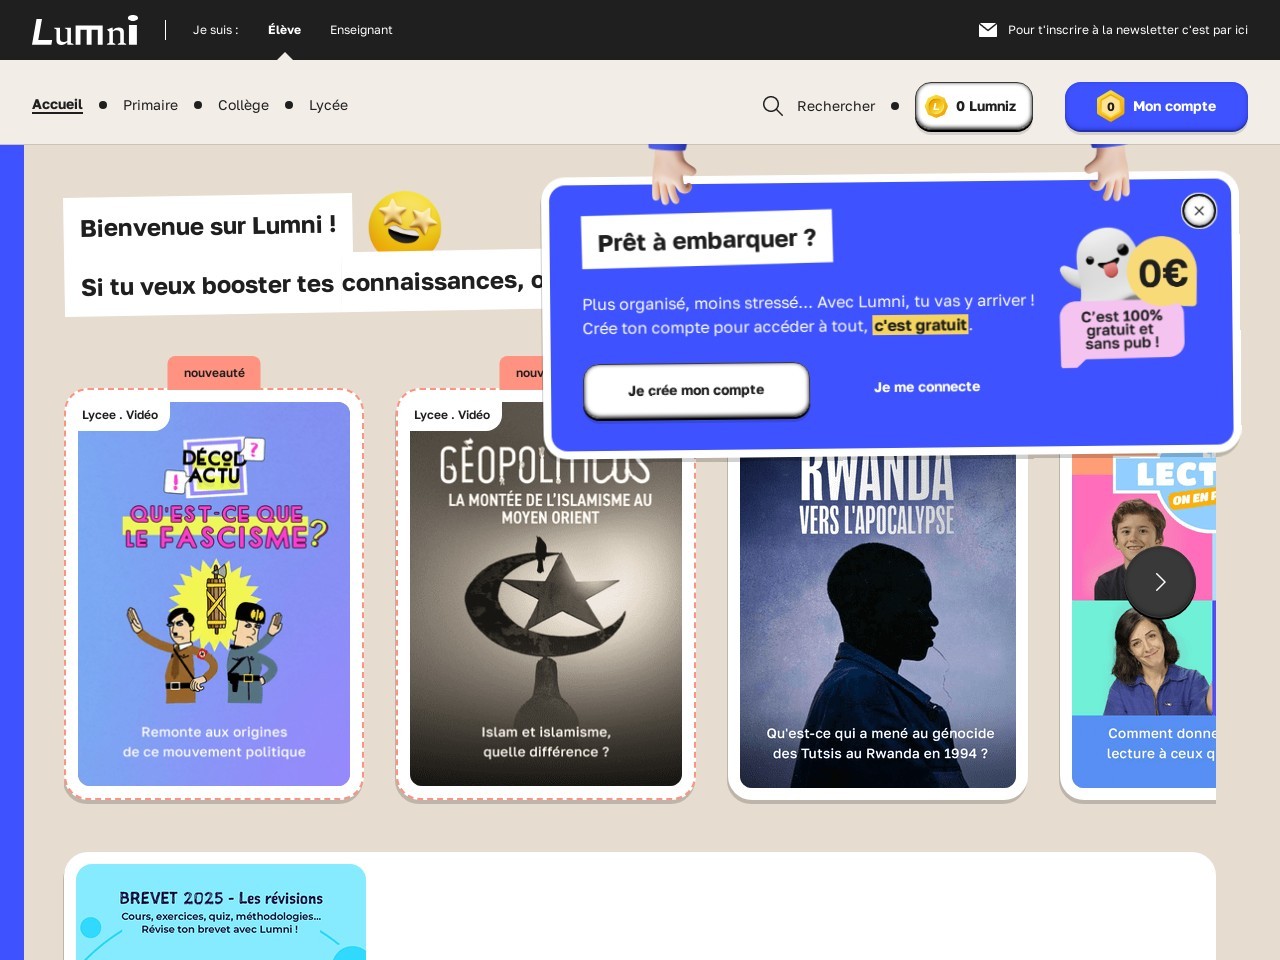Open Rwanda vers l'apocalypse card
The width and height of the screenshot is (1280, 960).
[878, 620]
